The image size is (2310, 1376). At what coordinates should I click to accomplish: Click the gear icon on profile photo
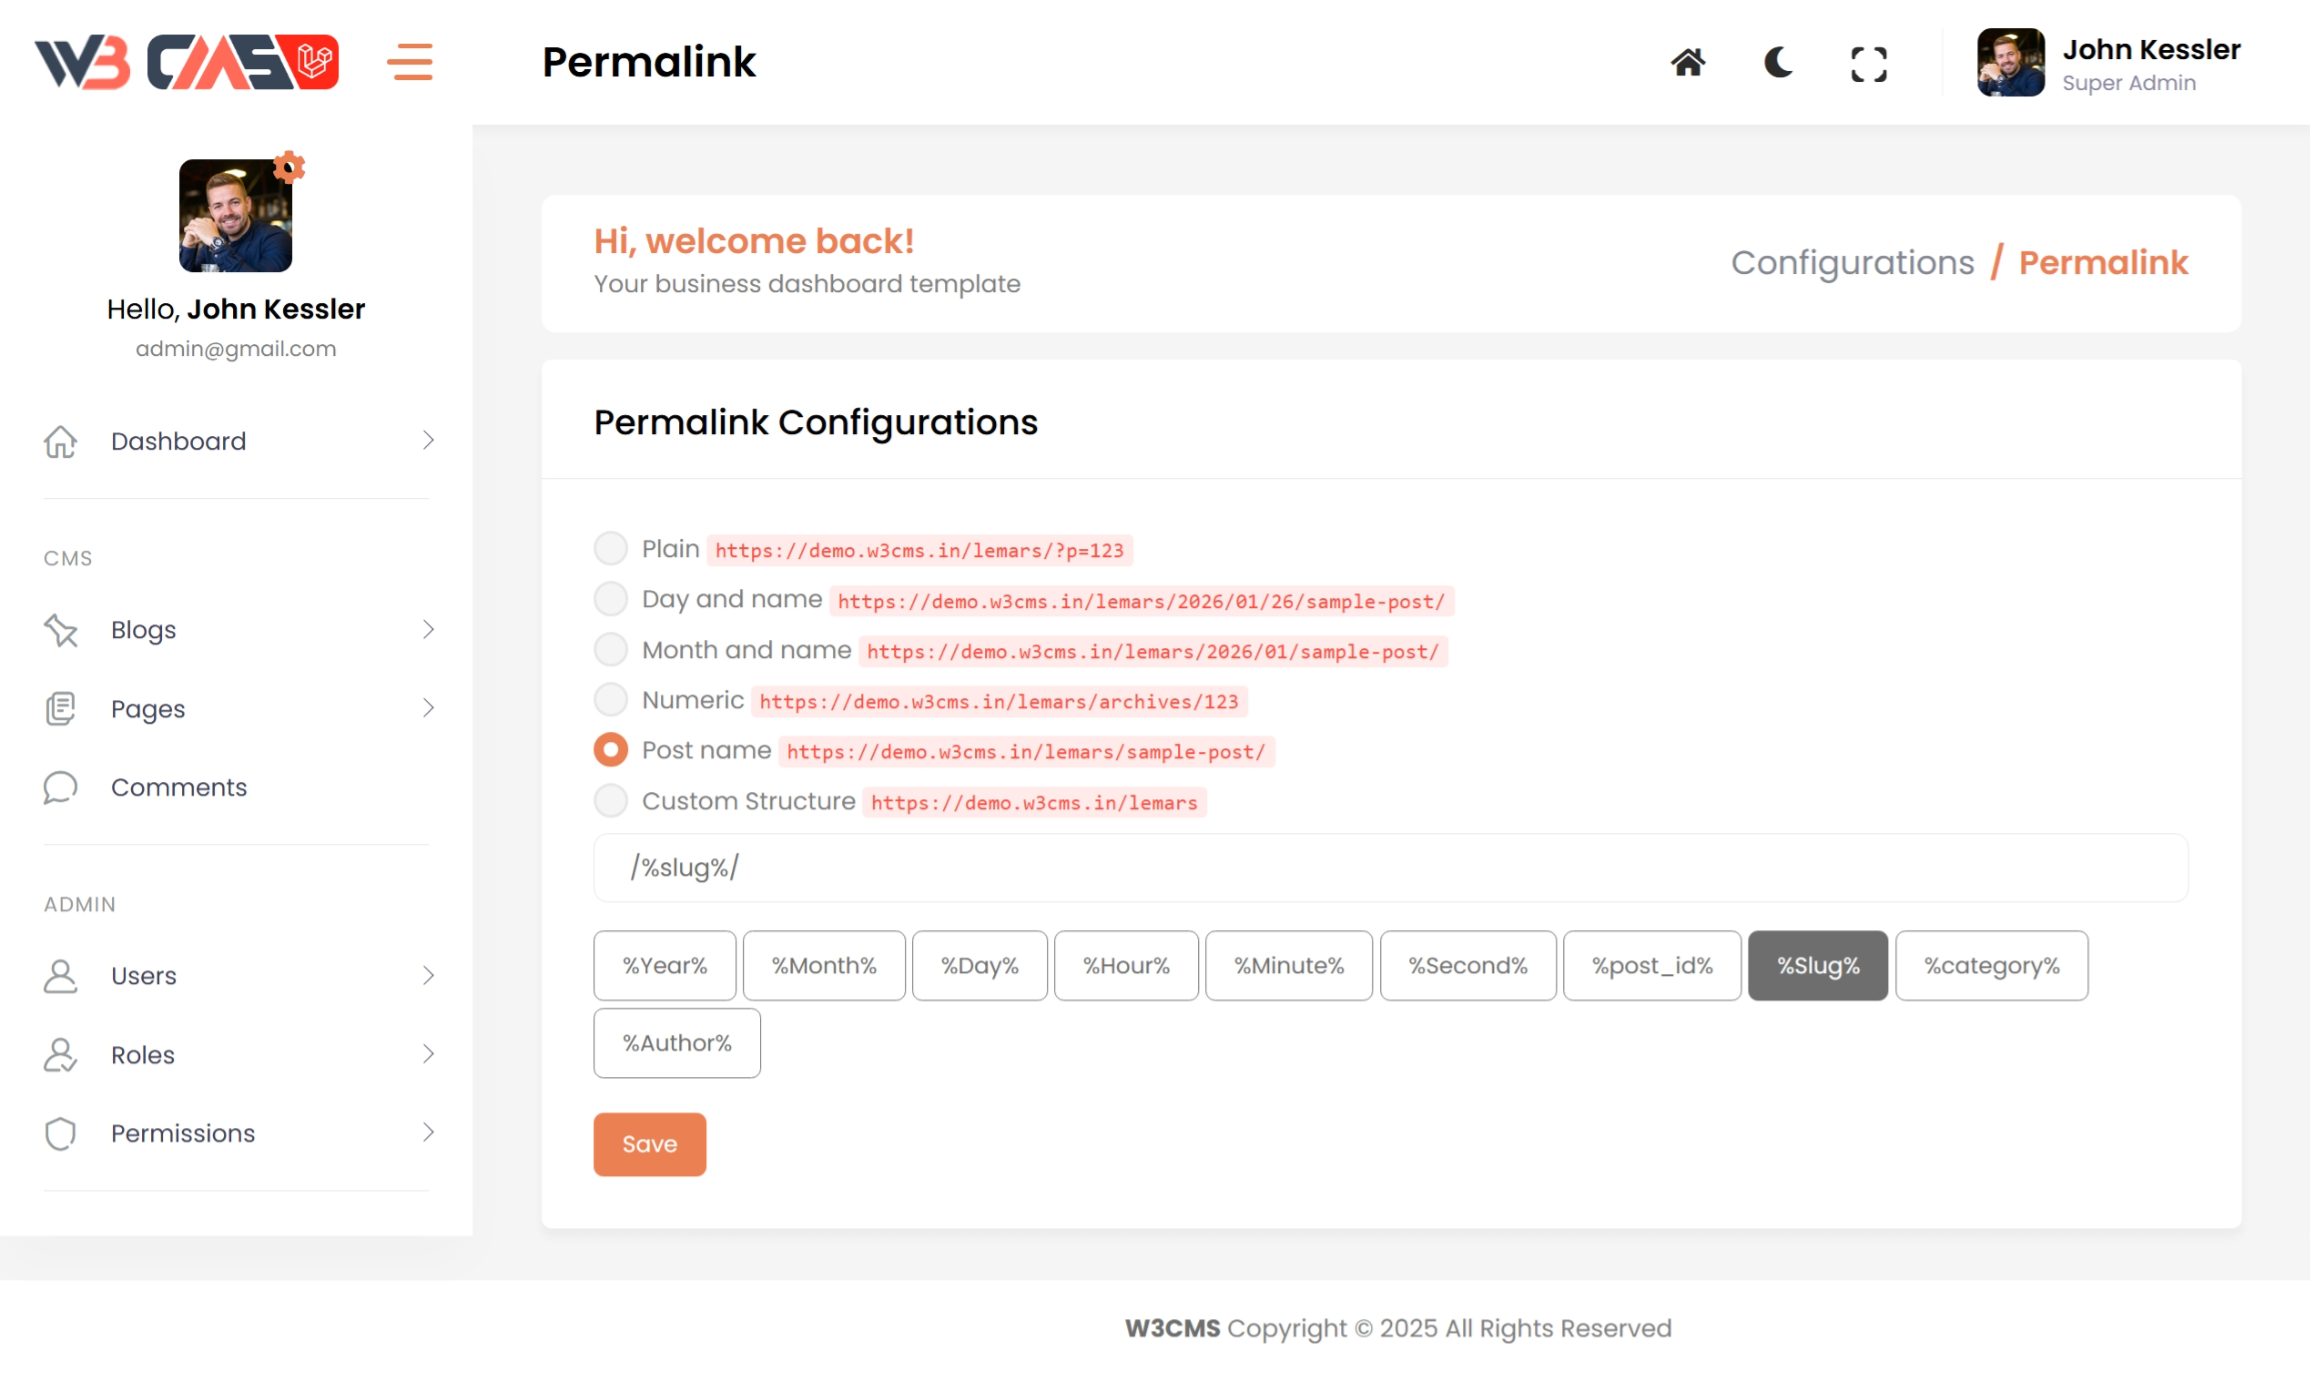pos(289,167)
